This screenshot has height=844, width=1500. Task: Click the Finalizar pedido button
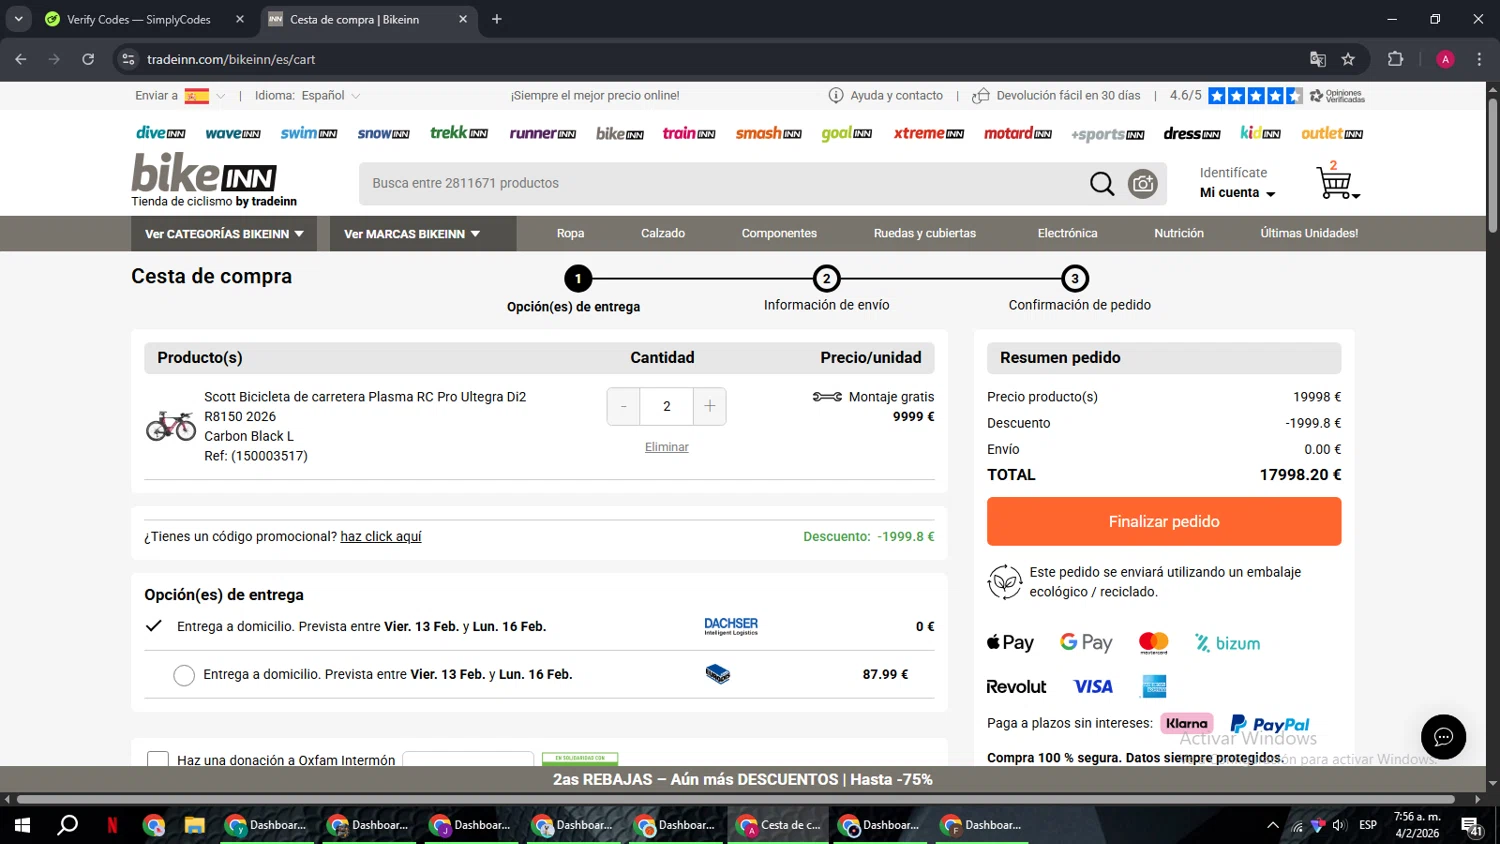click(1164, 521)
